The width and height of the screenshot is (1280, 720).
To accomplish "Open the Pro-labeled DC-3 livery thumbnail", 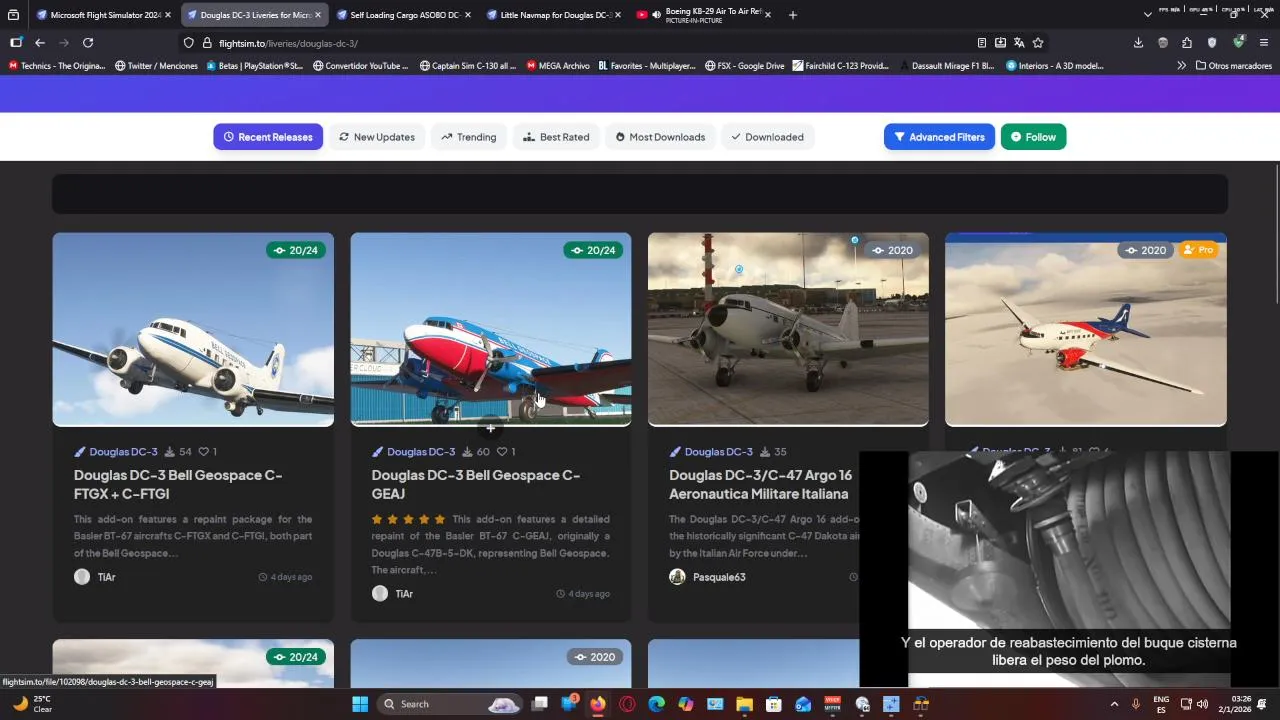I will click(x=1086, y=330).
